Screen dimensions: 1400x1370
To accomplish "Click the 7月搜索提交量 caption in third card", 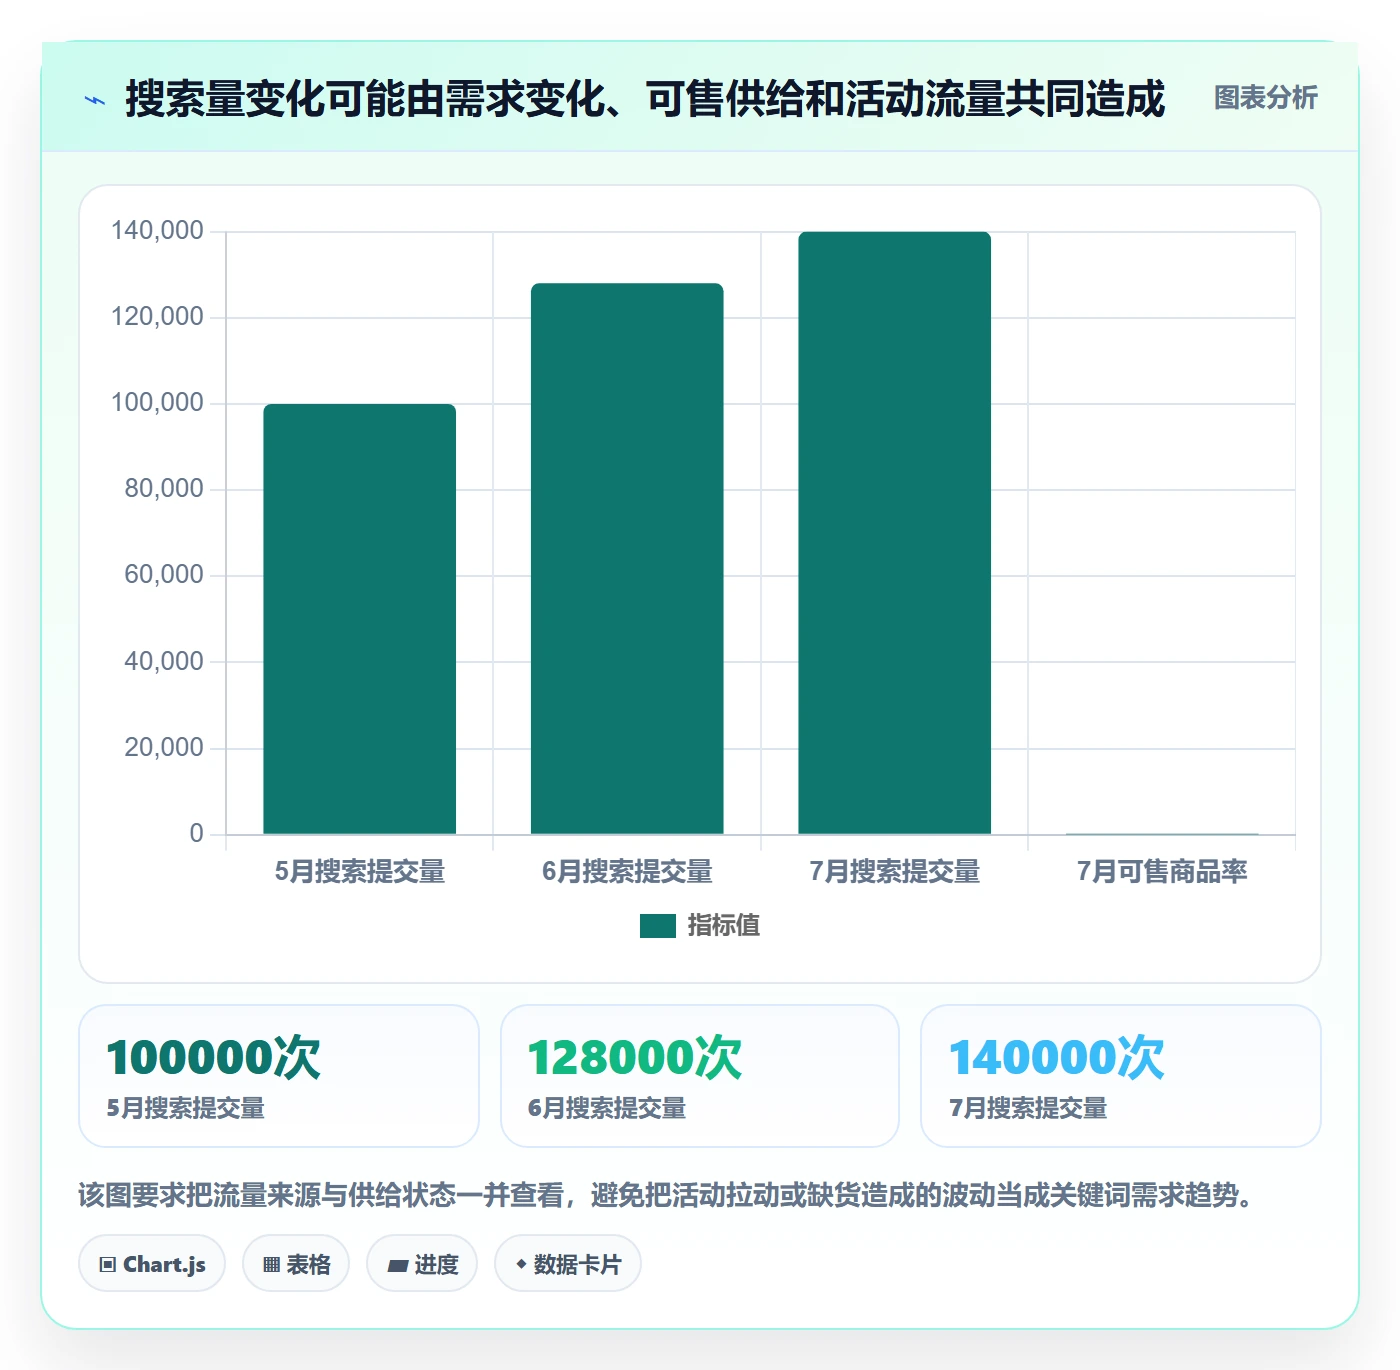I will 1028,1109.
